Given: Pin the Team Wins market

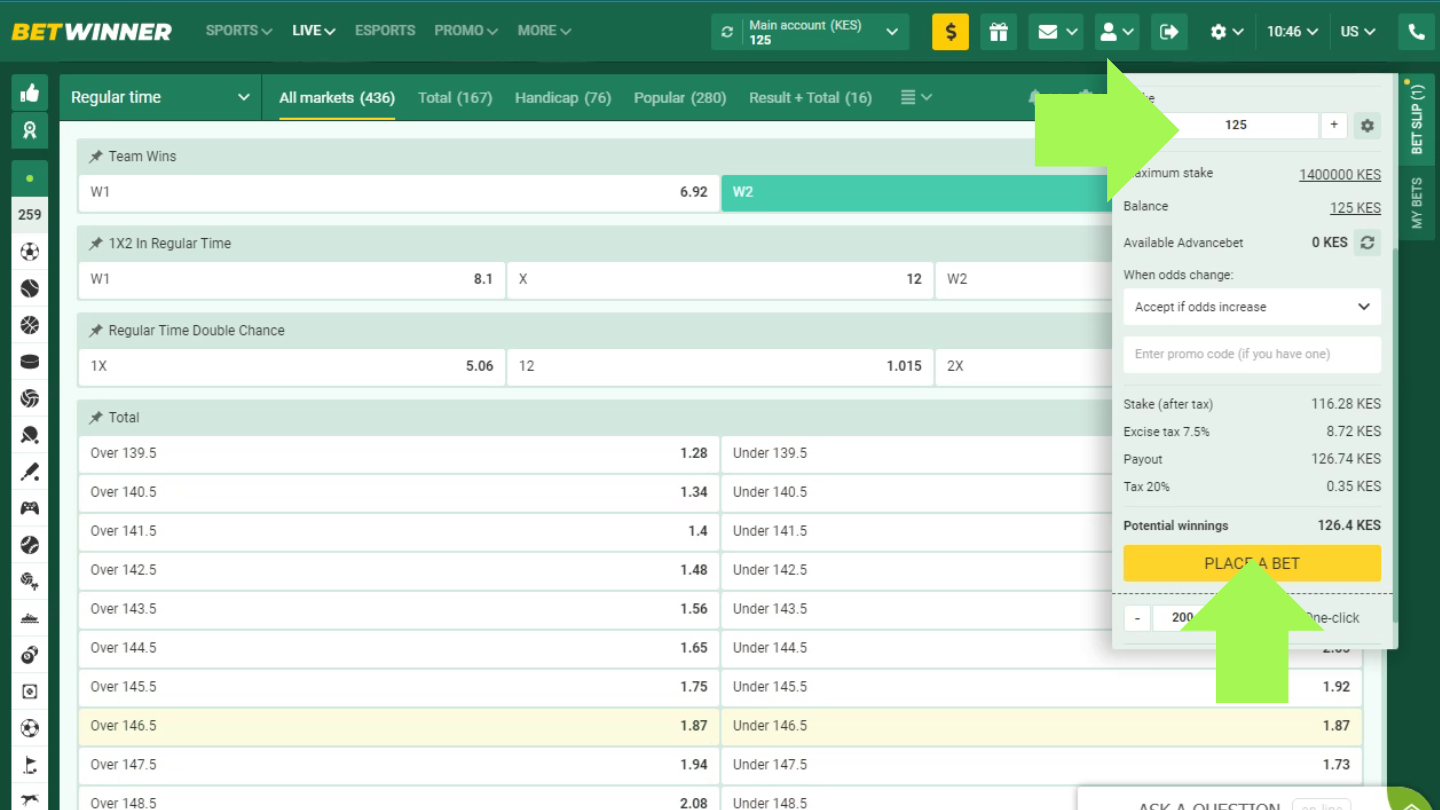Looking at the screenshot, I should tap(96, 157).
